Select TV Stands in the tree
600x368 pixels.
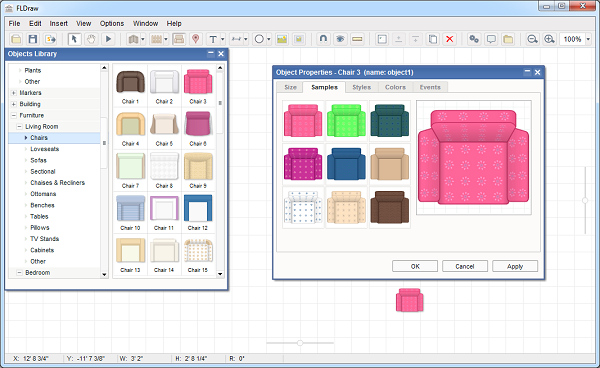tap(44, 239)
